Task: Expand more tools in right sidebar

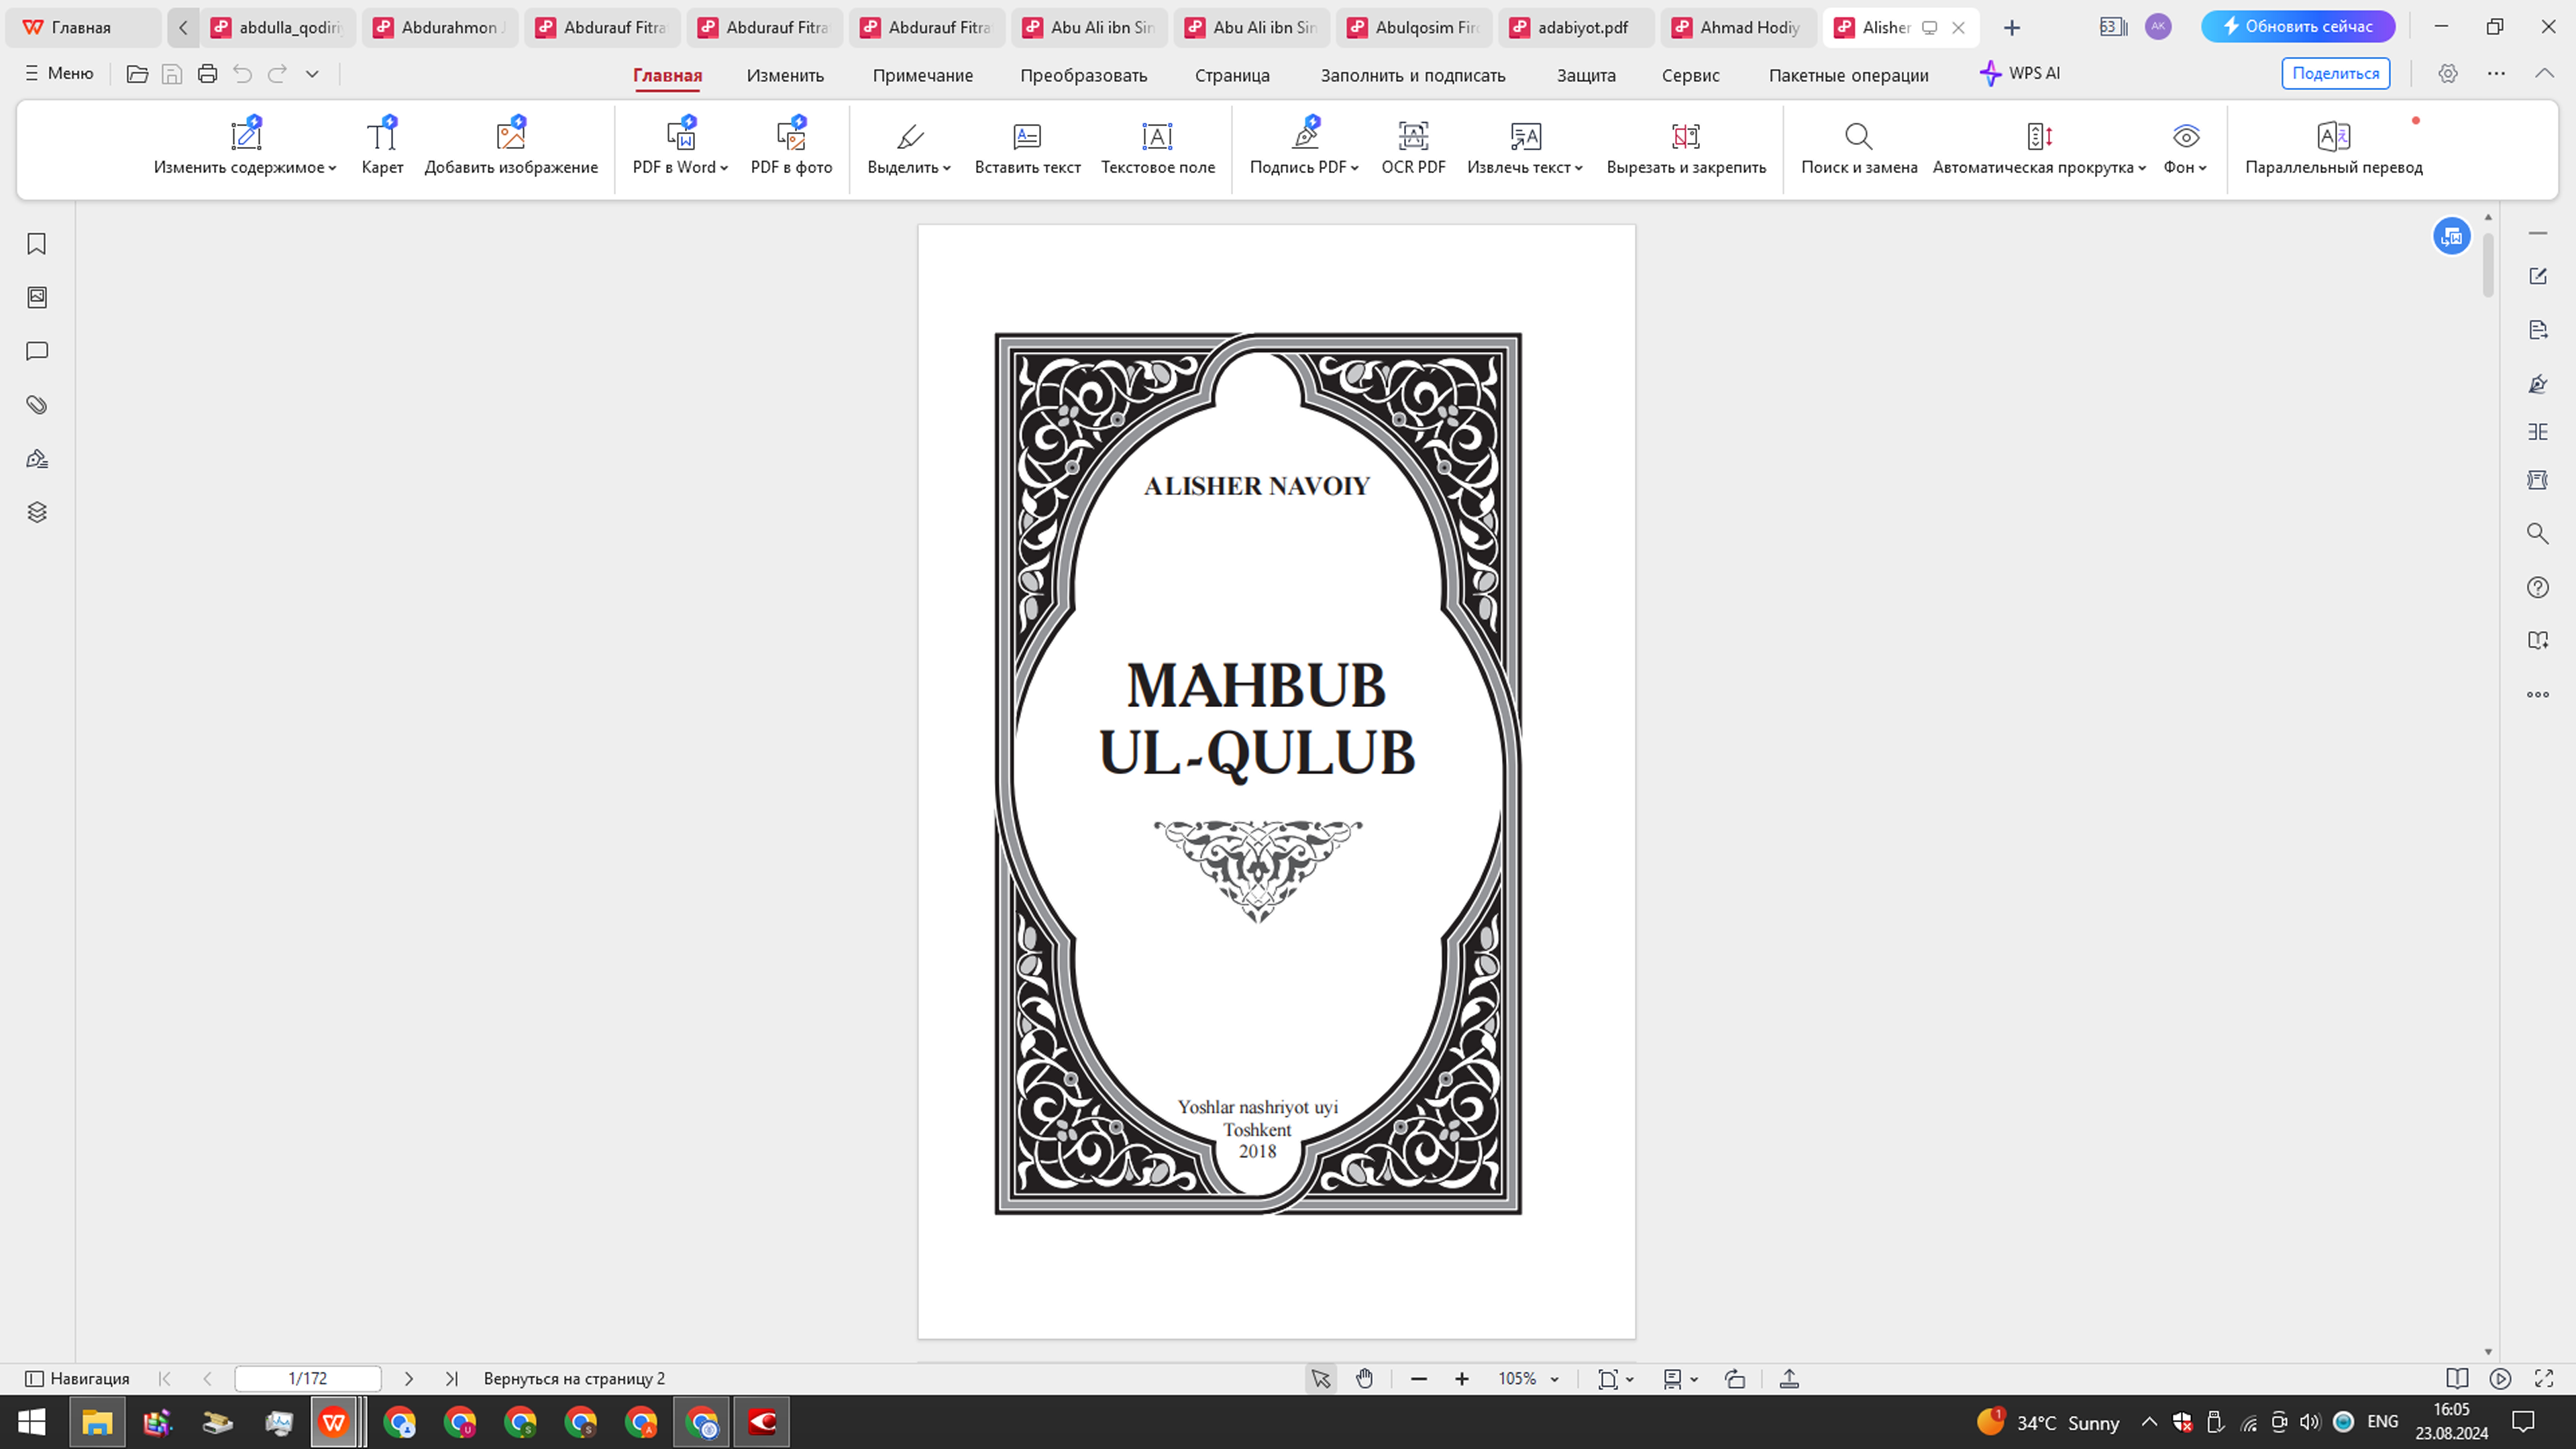Action: pyautogui.click(x=2538, y=694)
